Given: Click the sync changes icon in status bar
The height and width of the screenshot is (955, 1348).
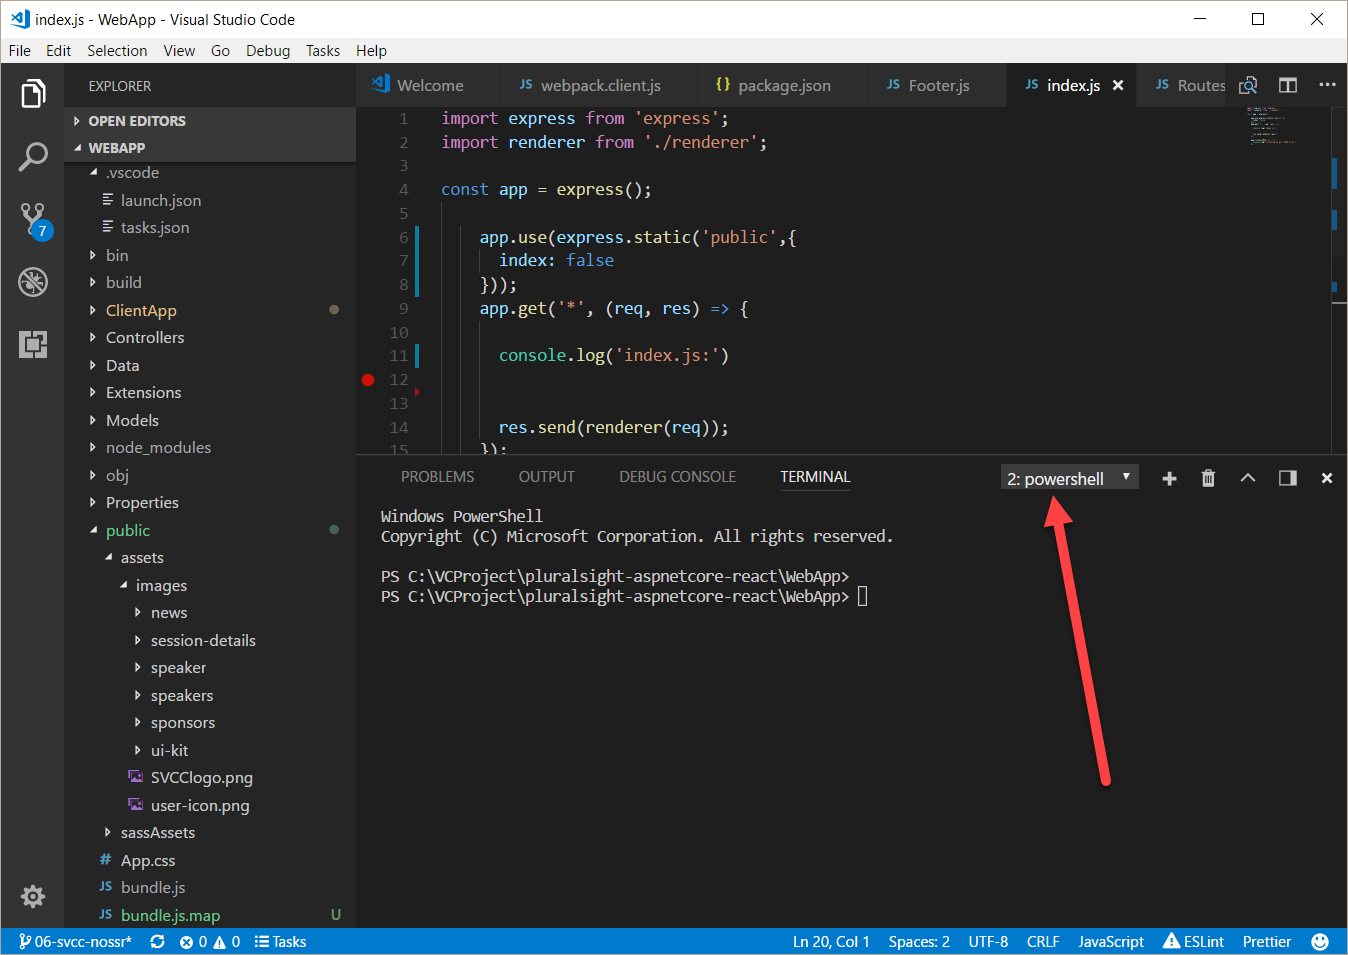Looking at the screenshot, I should coord(157,942).
